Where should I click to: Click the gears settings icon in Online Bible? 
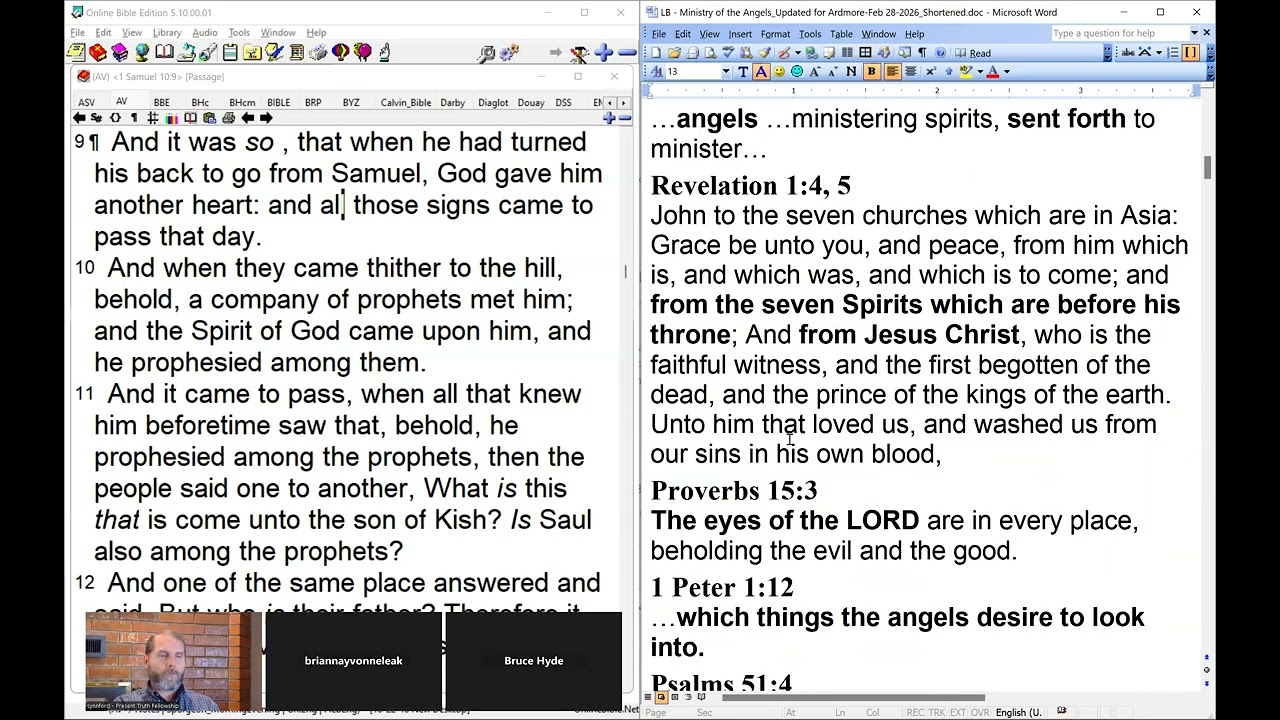509,52
